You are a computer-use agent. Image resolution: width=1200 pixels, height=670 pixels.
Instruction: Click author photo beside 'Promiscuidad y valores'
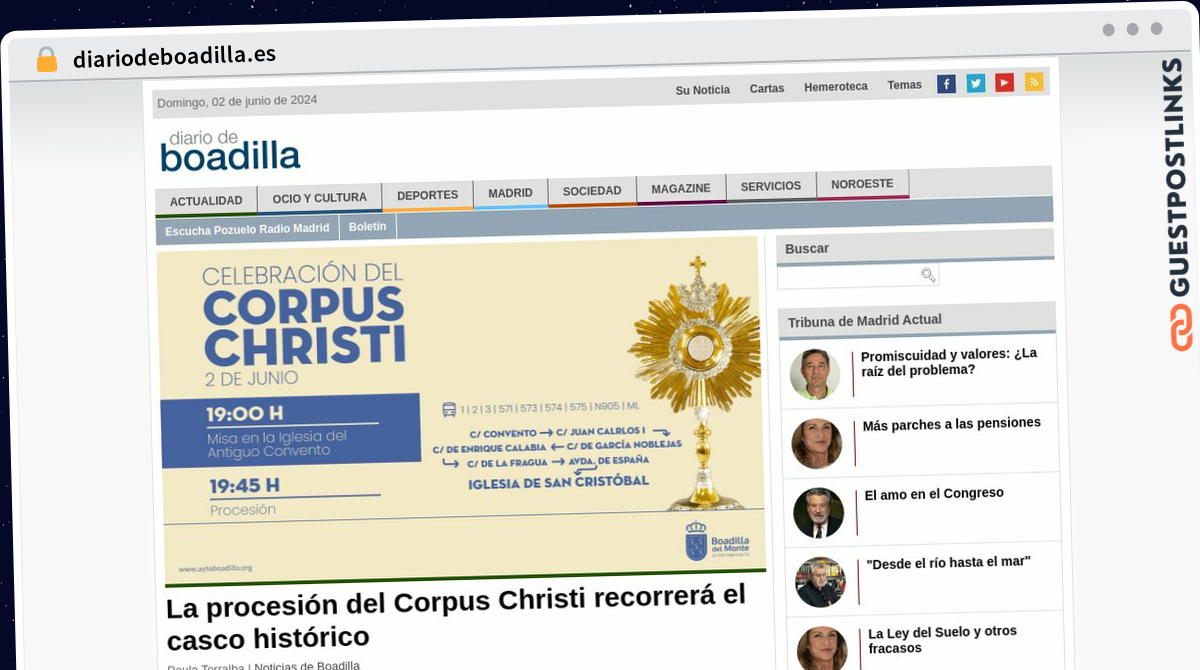click(x=815, y=374)
